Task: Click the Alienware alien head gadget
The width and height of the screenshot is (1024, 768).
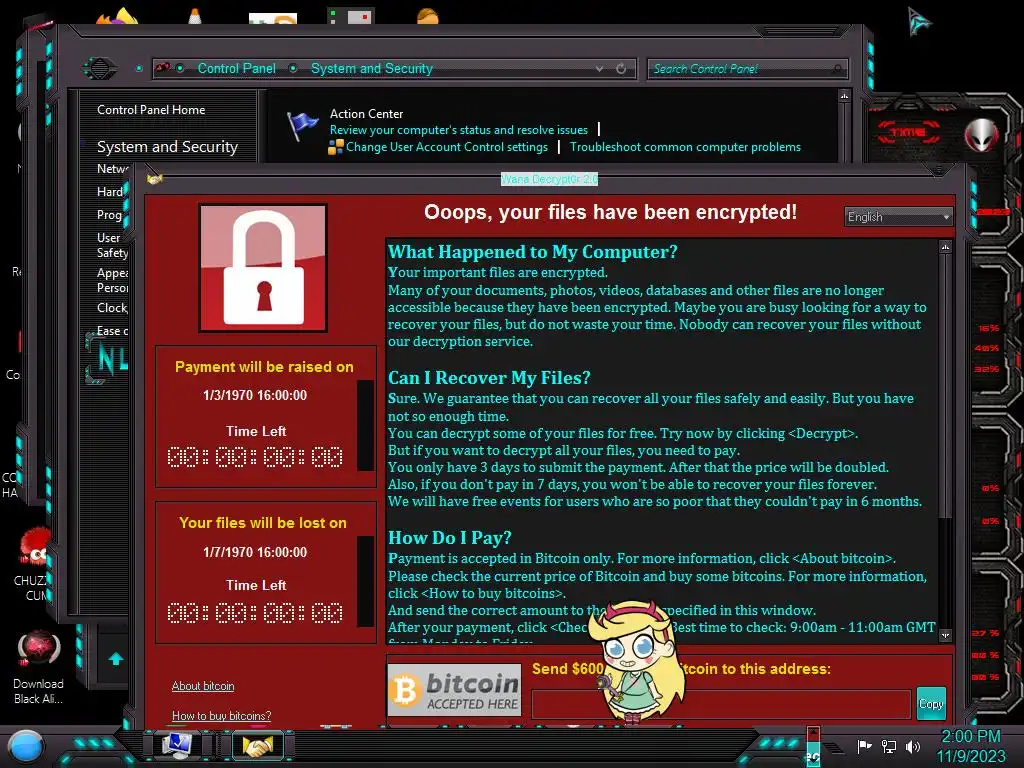Action: pyautogui.click(x=982, y=135)
